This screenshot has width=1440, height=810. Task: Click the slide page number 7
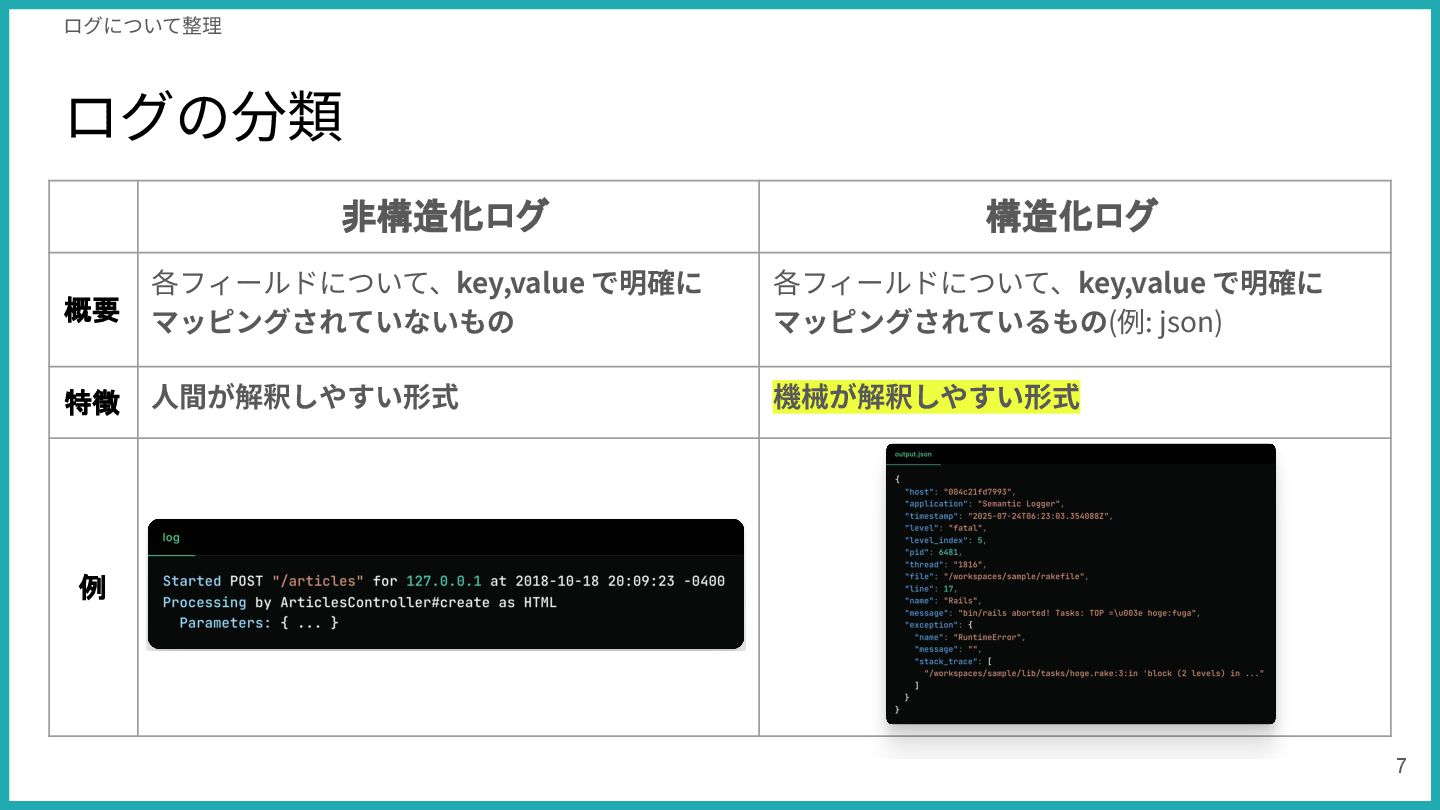(1401, 767)
